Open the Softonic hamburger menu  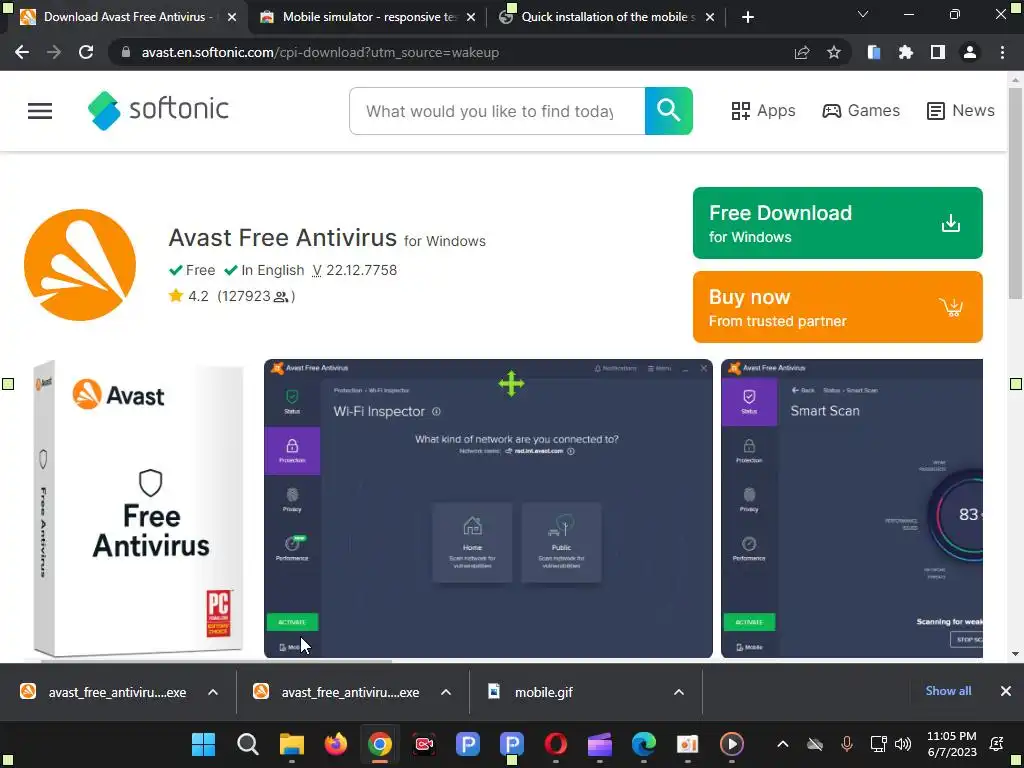point(40,111)
